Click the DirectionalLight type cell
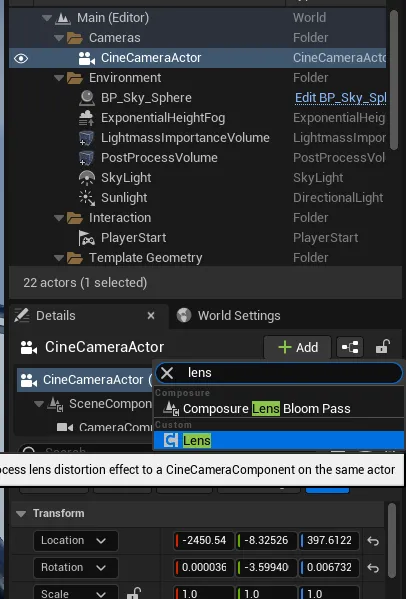The image size is (406, 599). tap(338, 198)
